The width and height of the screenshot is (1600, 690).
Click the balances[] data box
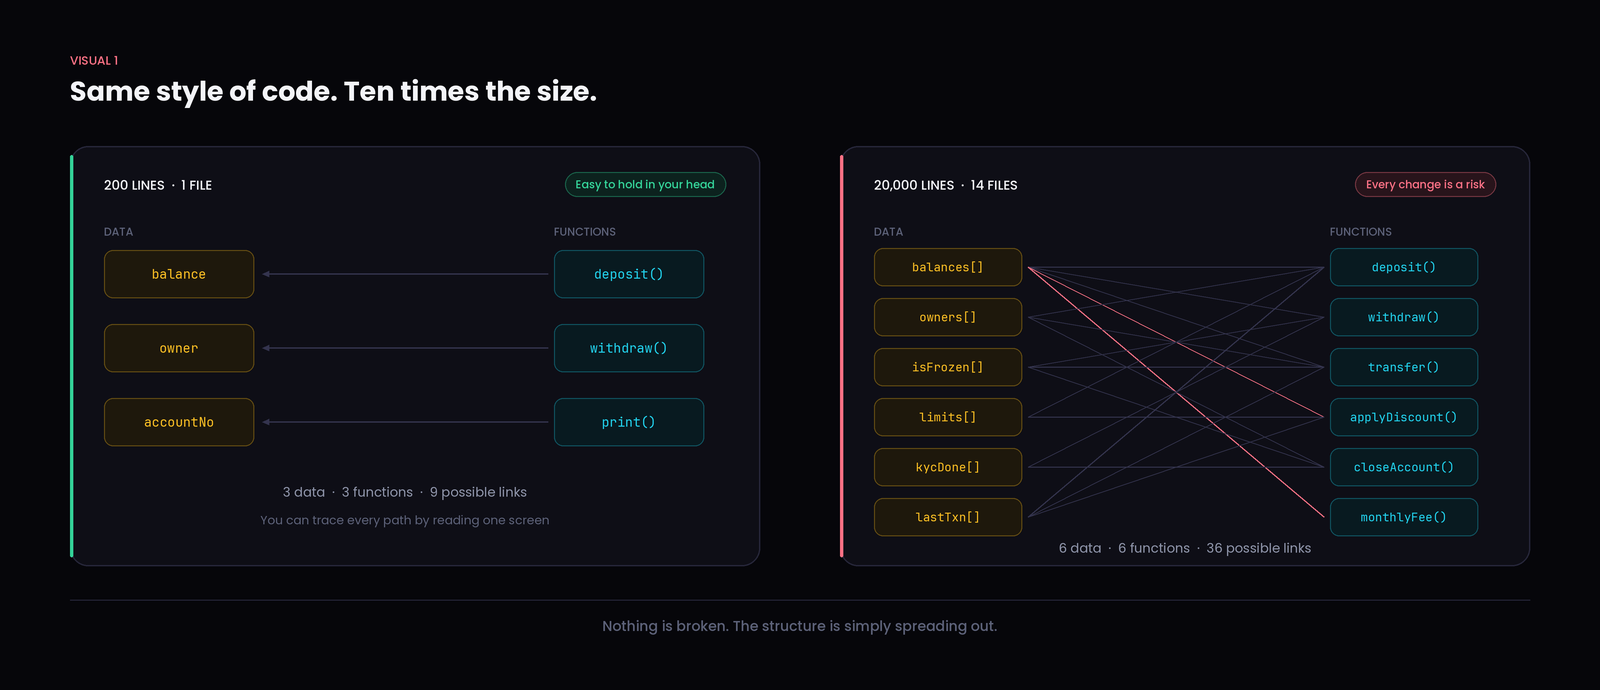[x=948, y=267]
